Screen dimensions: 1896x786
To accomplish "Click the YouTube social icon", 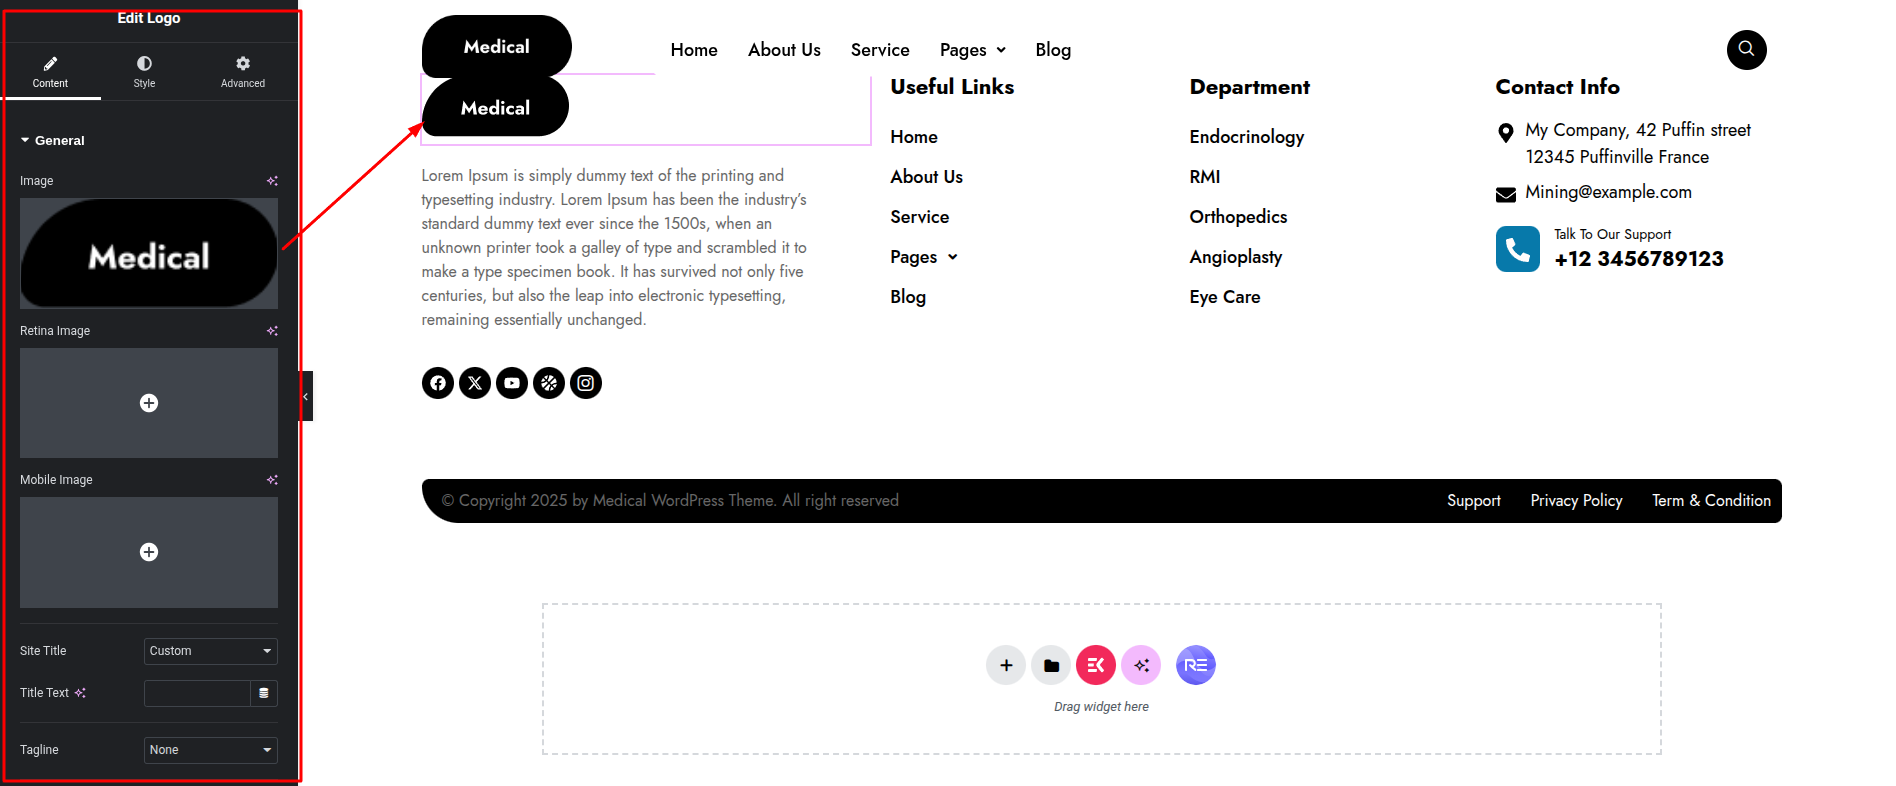I will point(512,383).
